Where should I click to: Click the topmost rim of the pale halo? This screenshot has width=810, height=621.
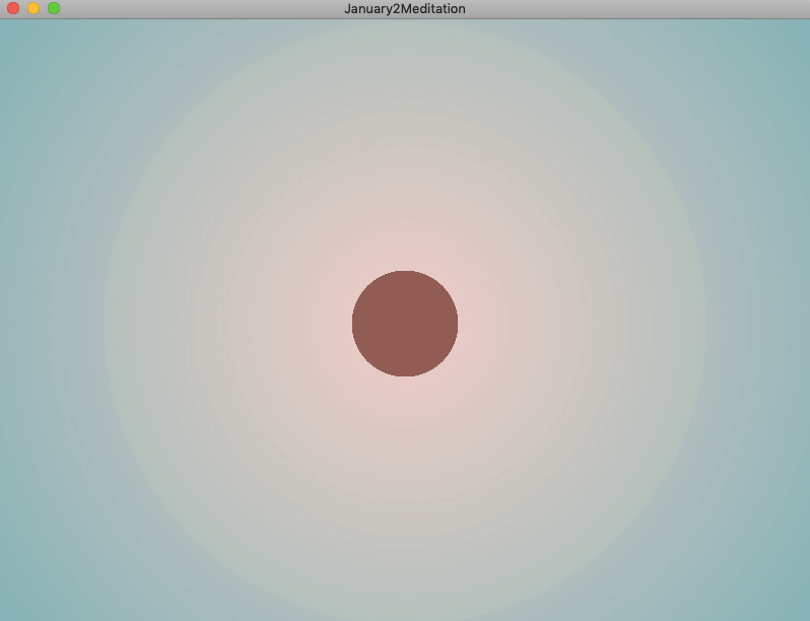405,23
